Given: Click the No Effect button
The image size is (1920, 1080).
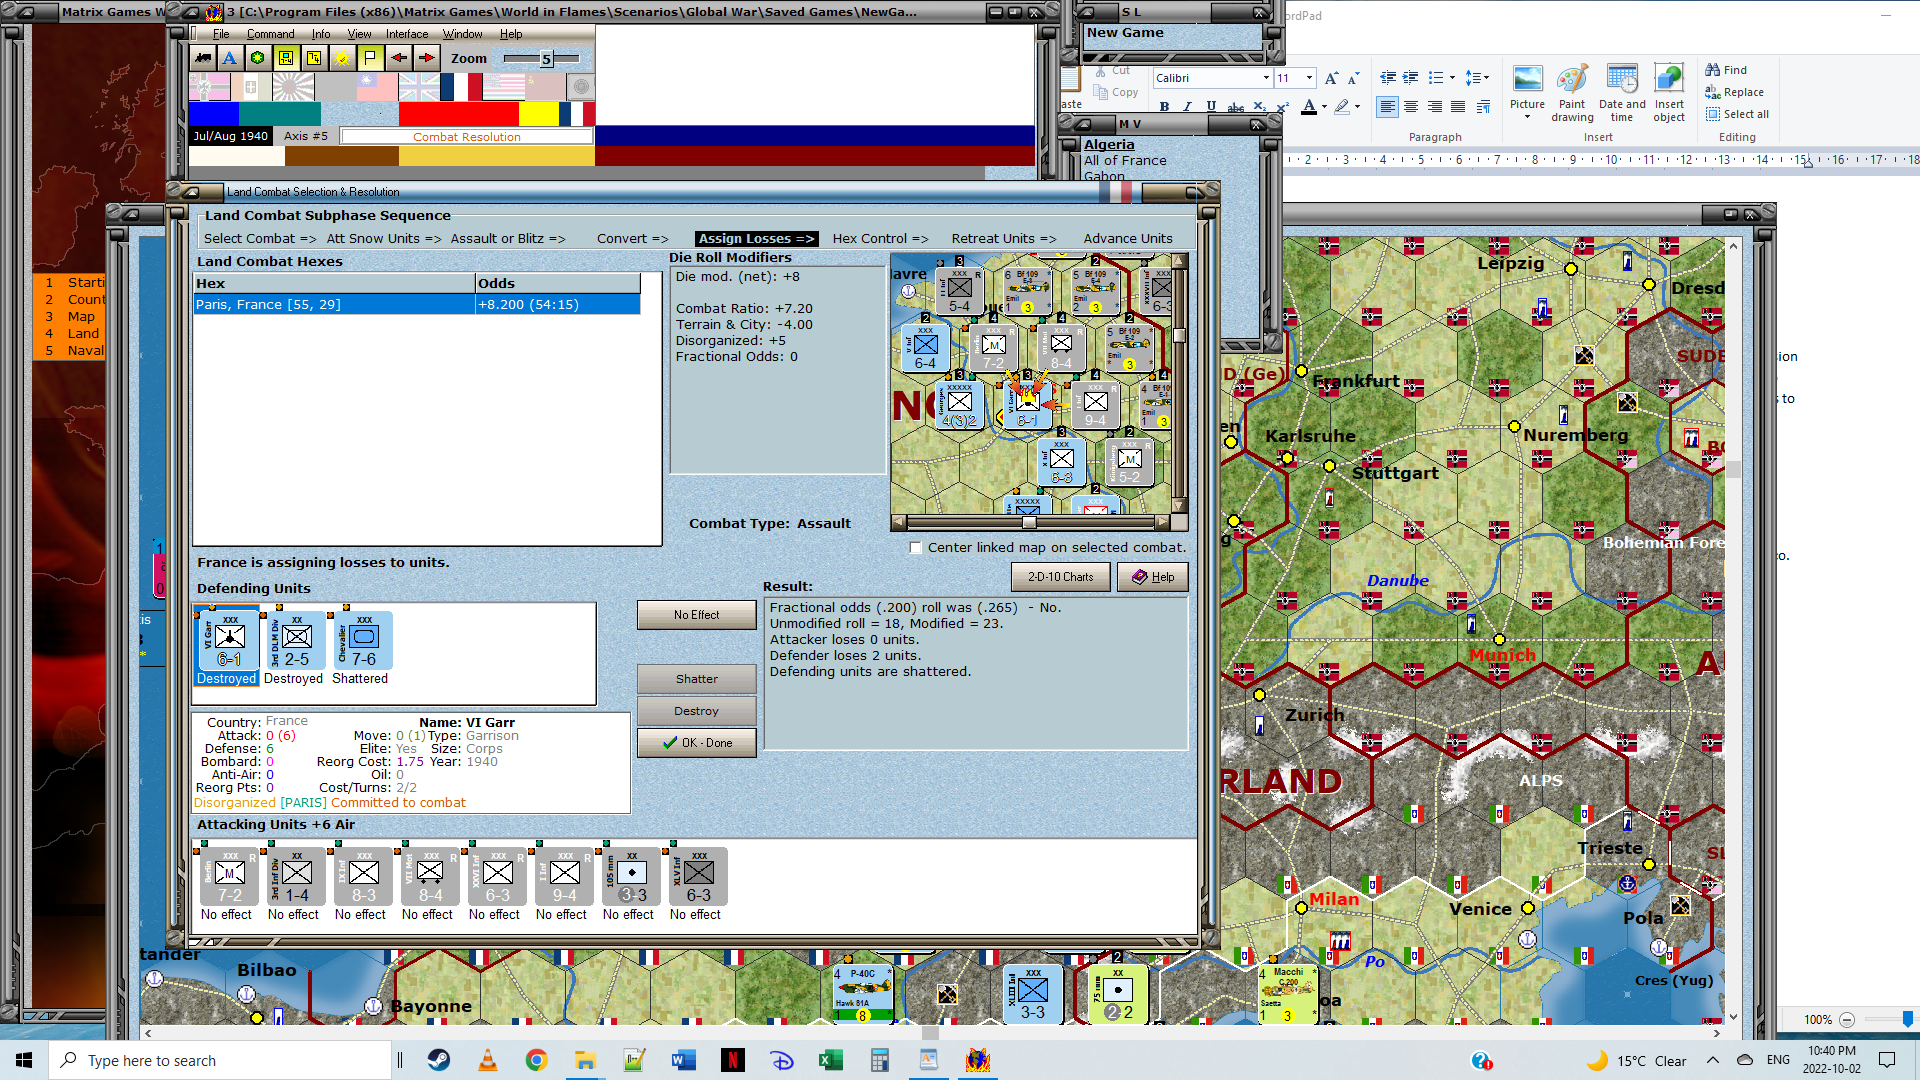Looking at the screenshot, I should (x=696, y=615).
